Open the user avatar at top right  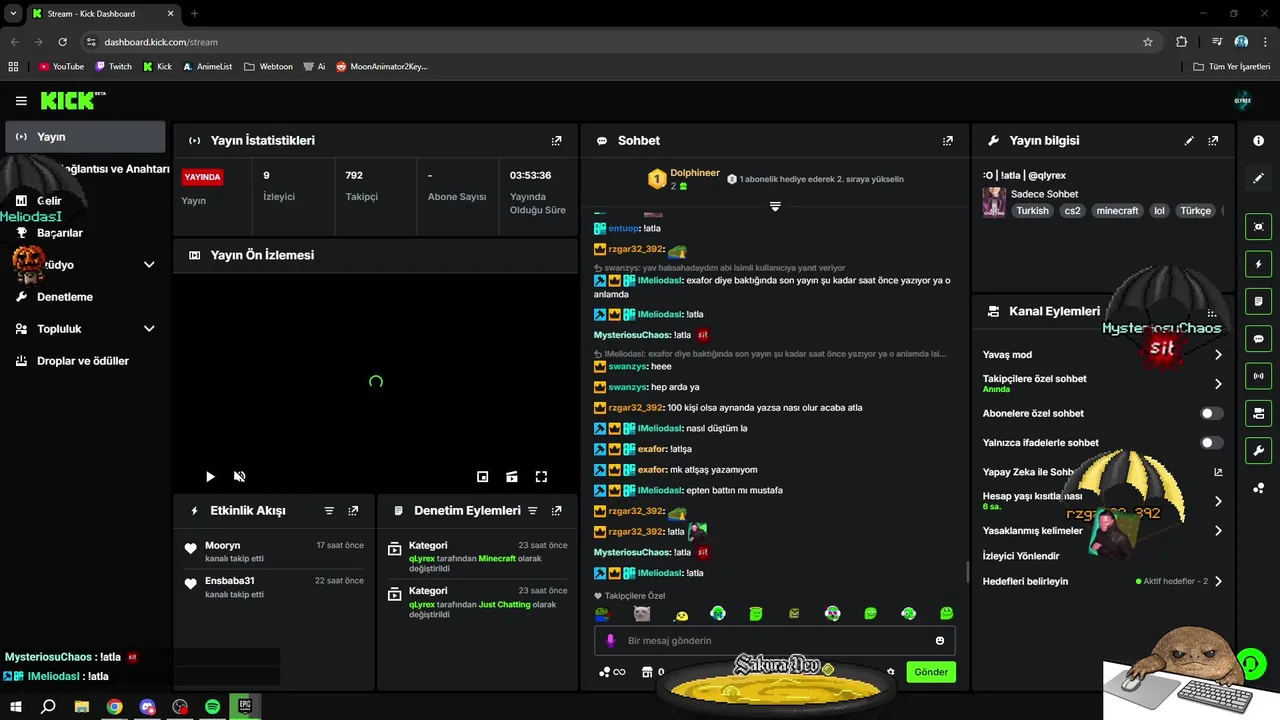1243,100
